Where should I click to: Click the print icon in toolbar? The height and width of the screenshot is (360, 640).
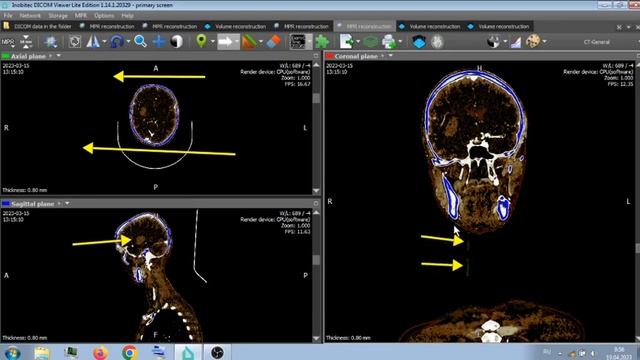click(x=389, y=42)
